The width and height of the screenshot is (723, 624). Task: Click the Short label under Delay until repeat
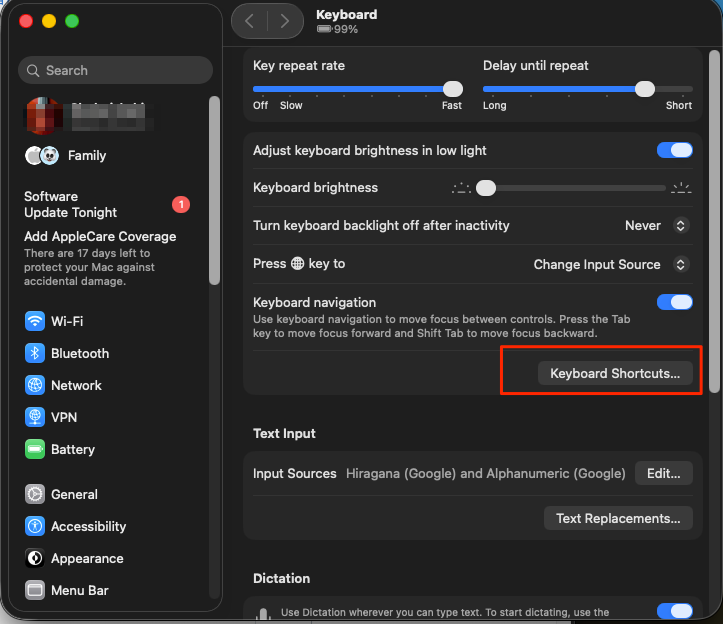coord(679,106)
